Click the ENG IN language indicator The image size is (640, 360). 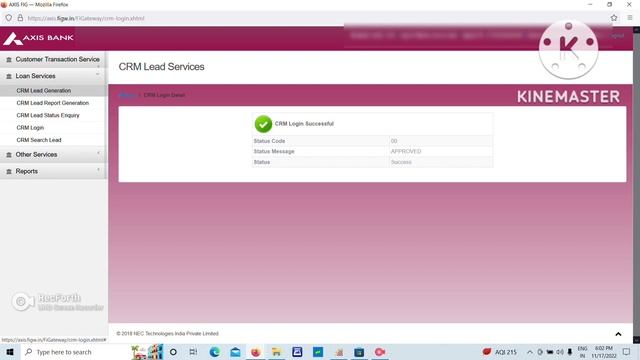[582, 352]
